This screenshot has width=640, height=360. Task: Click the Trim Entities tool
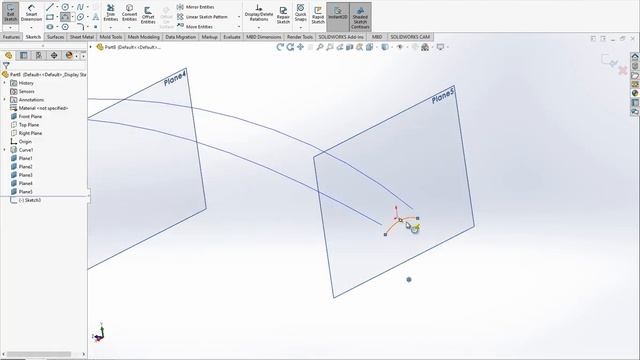tap(110, 13)
